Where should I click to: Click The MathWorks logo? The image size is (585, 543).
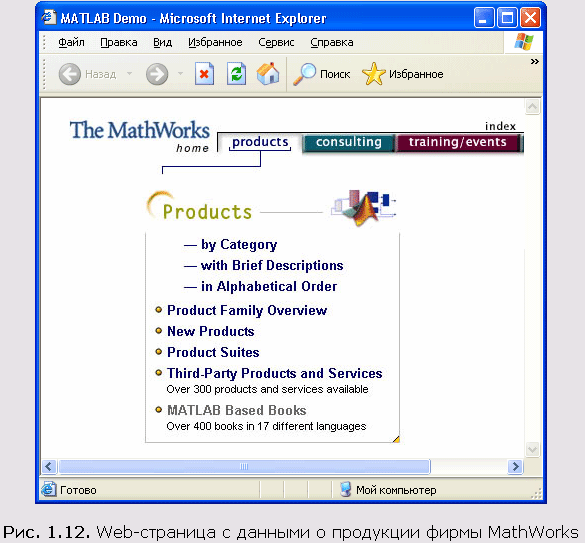coord(140,130)
